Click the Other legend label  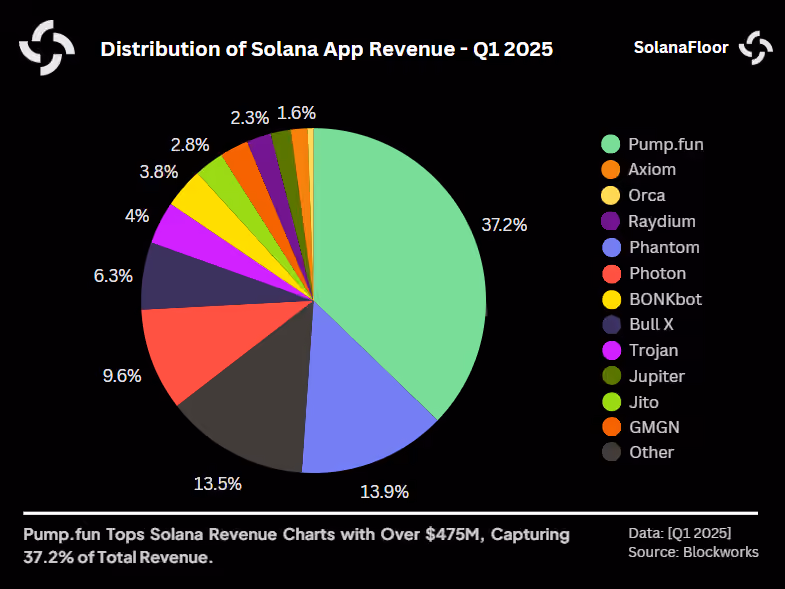651,452
